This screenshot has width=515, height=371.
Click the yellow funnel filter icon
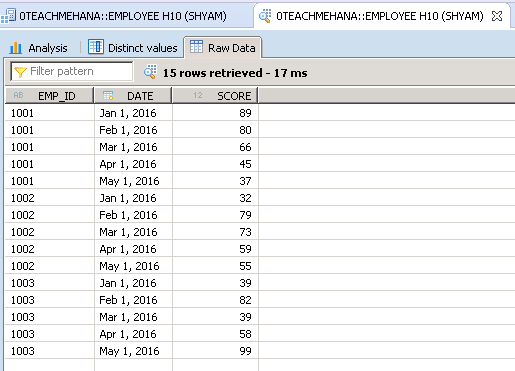pyautogui.click(x=20, y=72)
